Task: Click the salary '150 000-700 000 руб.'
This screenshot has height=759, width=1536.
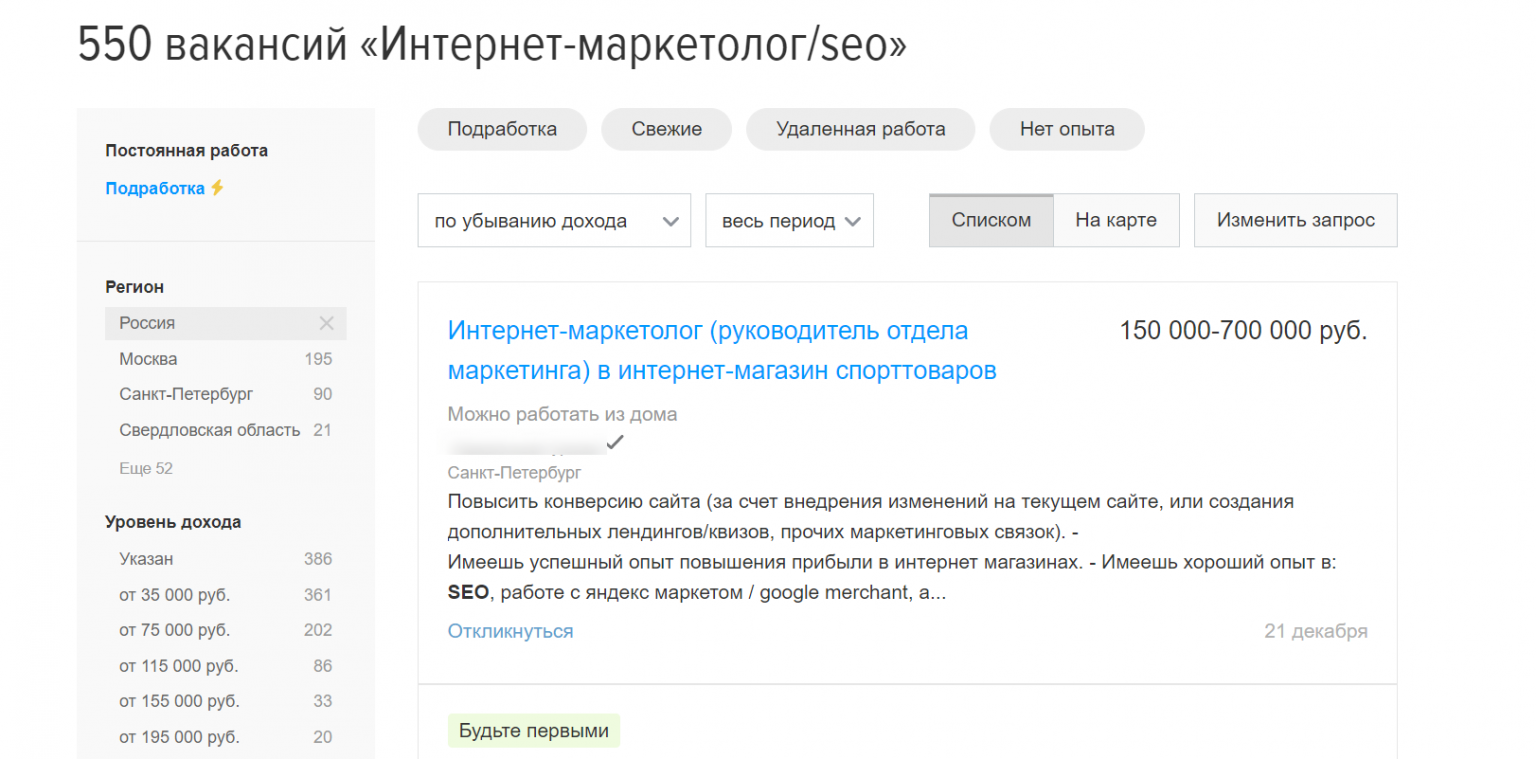Action: [x=1243, y=330]
